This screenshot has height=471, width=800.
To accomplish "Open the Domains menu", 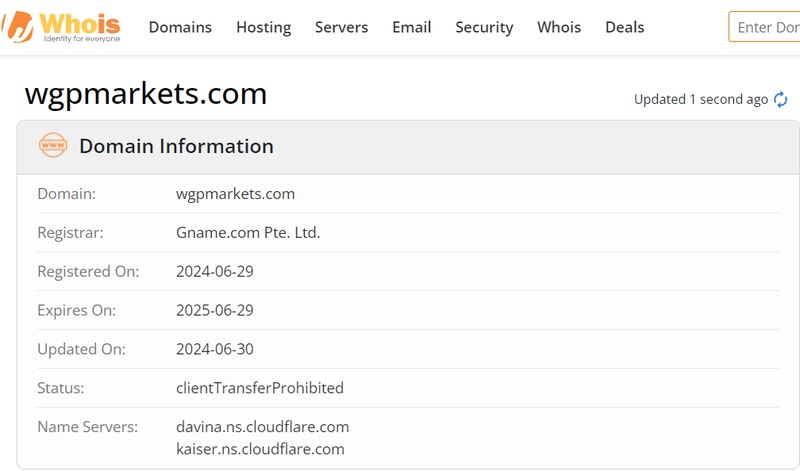I will 180,27.
